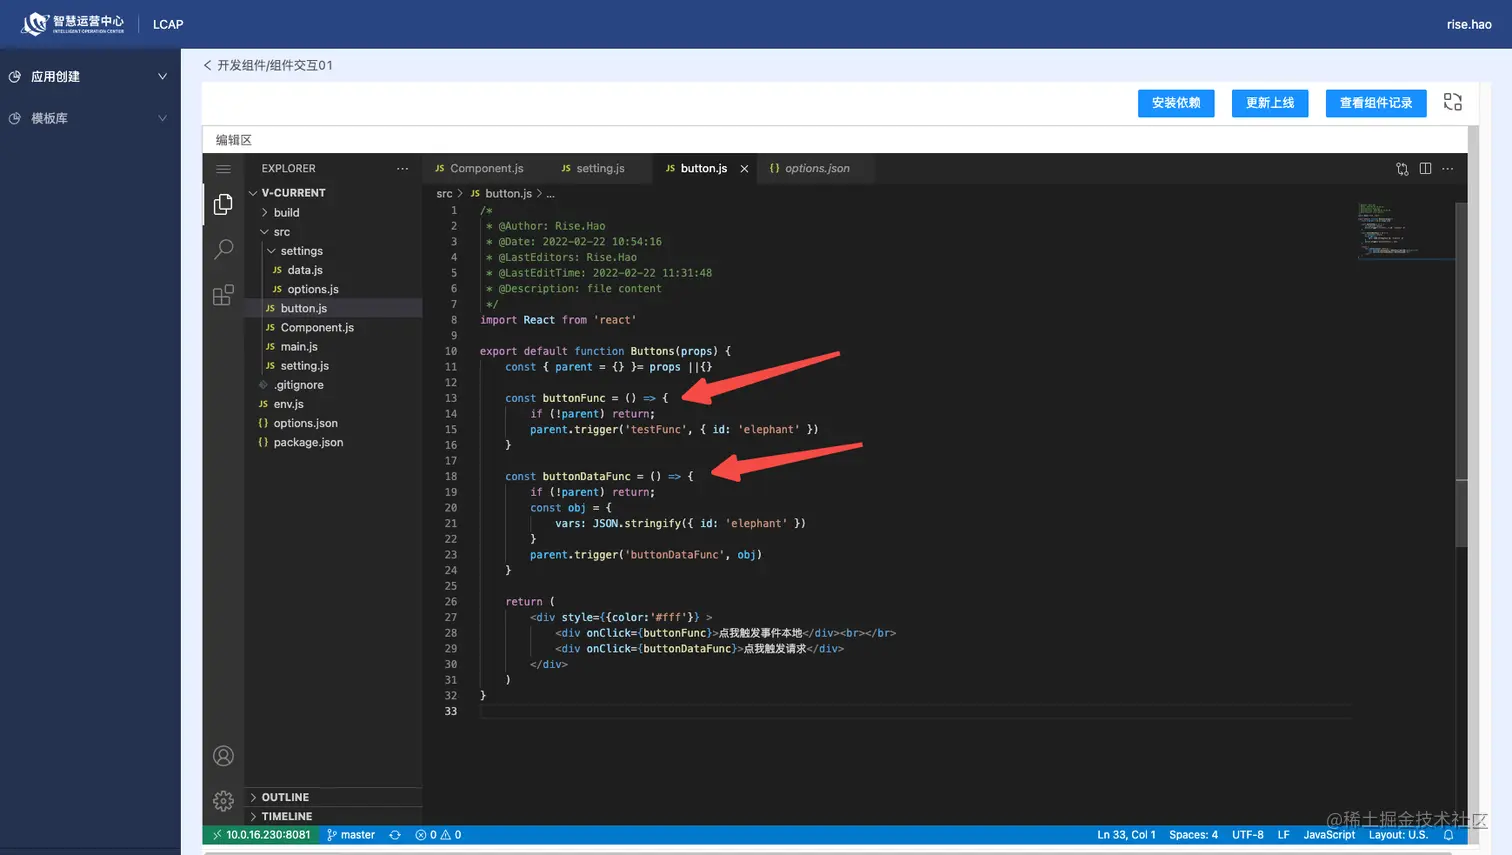Click LF line ending in status bar

(x=1283, y=835)
